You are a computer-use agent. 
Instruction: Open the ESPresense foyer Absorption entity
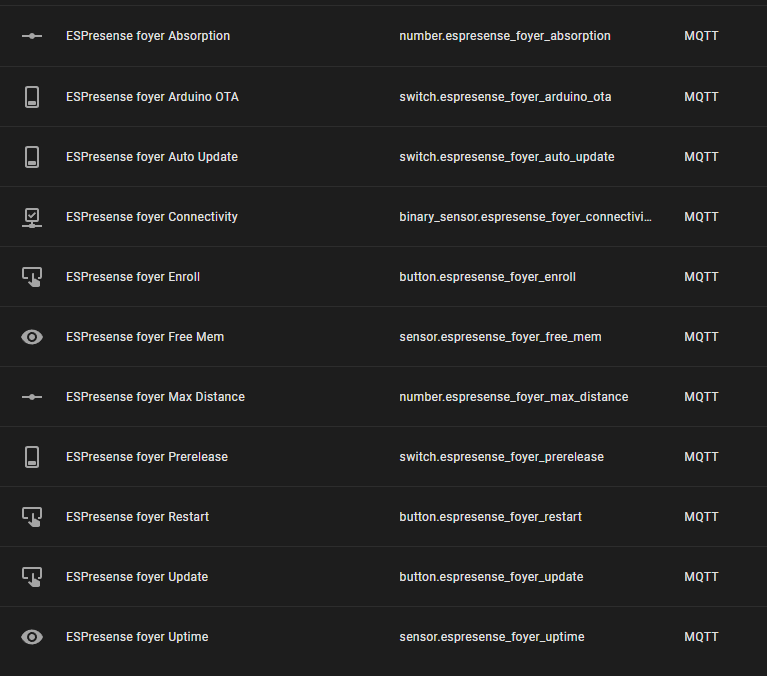point(148,36)
